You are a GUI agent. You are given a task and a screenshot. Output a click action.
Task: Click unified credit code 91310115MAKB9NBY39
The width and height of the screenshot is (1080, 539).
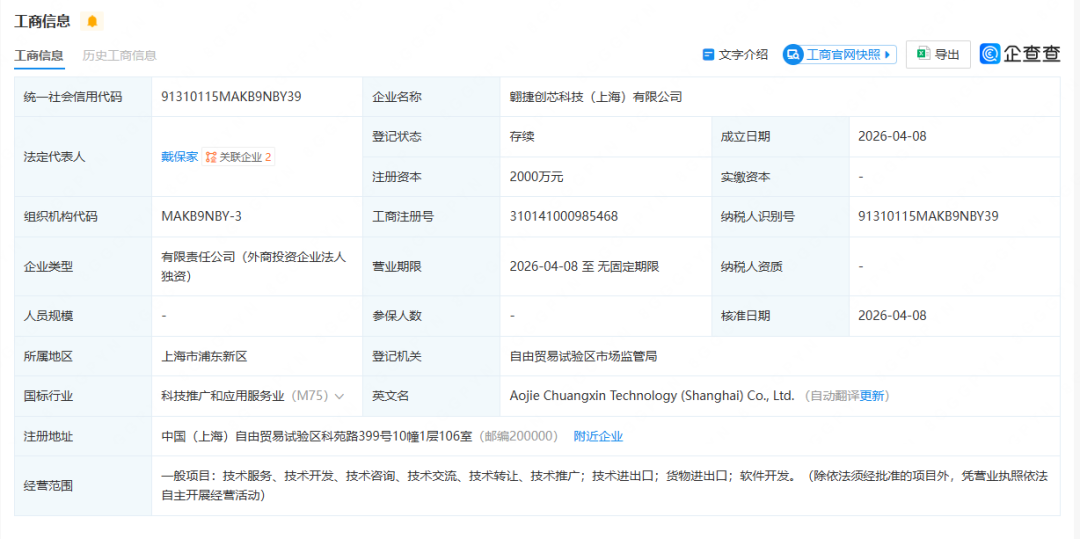click(231, 97)
